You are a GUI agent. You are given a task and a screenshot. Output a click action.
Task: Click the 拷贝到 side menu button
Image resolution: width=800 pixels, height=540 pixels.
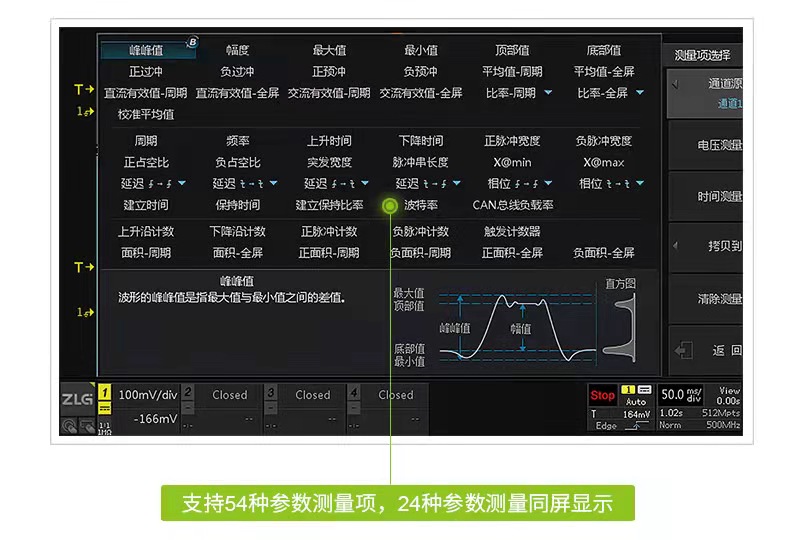[706, 247]
